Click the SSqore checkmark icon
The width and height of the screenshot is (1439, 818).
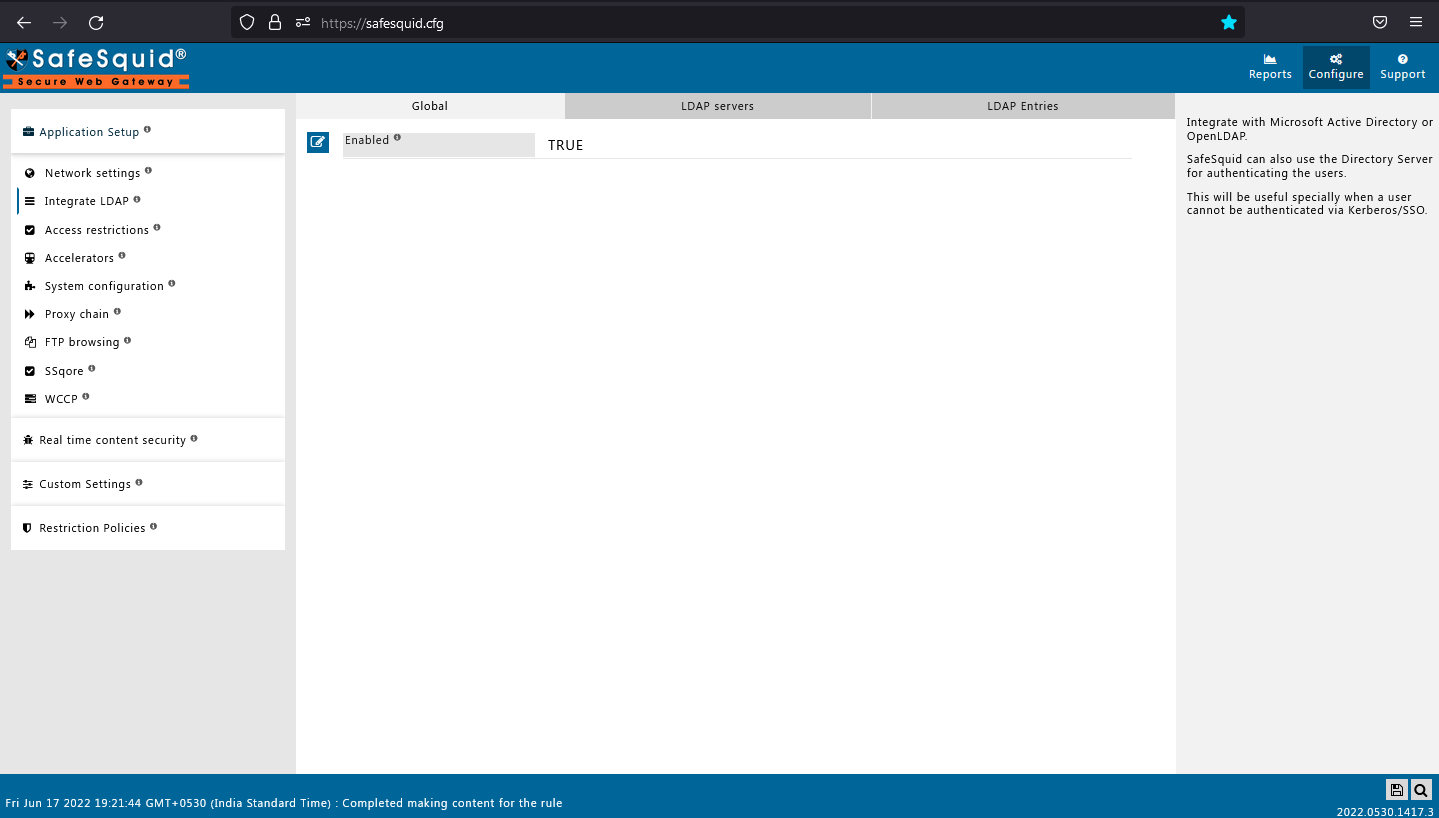click(x=29, y=370)
